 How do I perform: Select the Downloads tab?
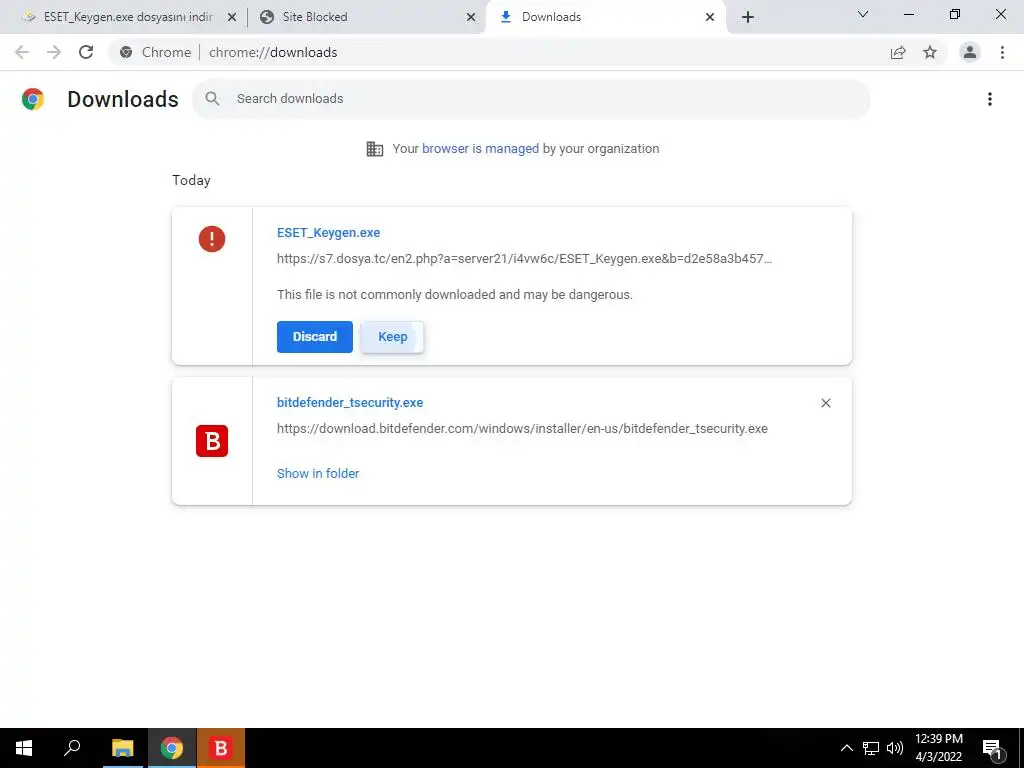(x=606, y=17)
